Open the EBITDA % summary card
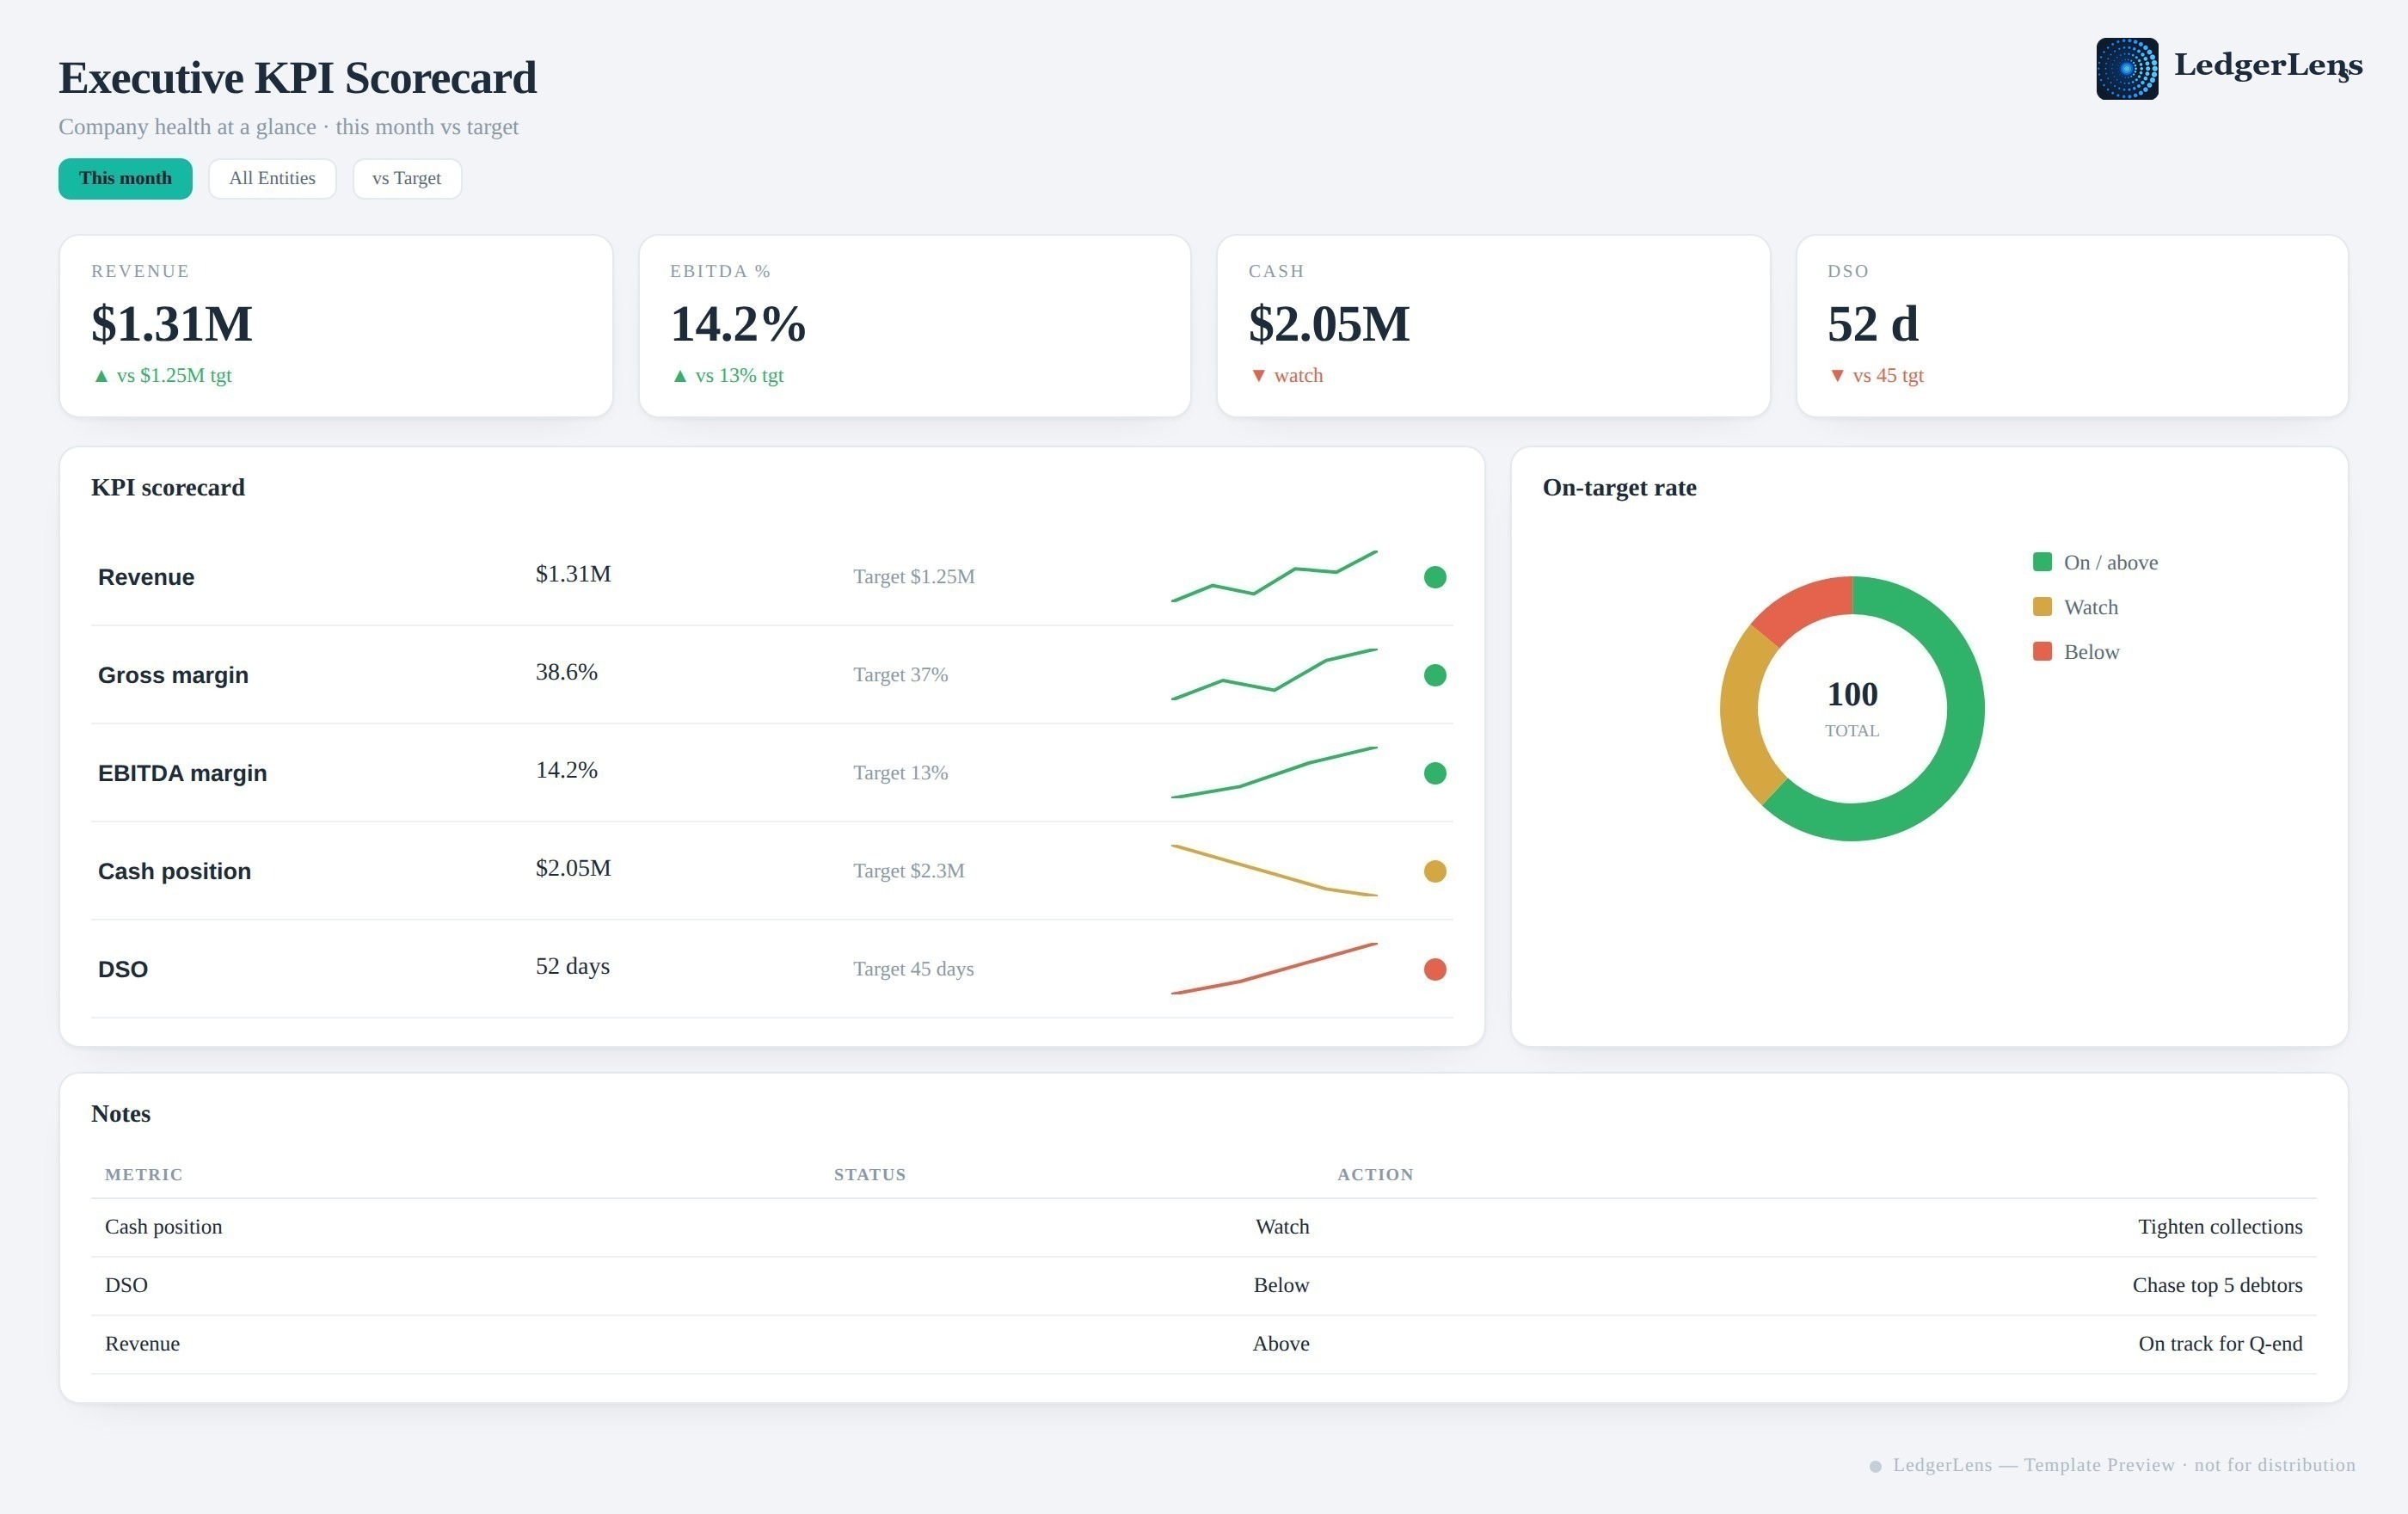The height and width of the screenshot is (1514, 2408). point(915,326)
